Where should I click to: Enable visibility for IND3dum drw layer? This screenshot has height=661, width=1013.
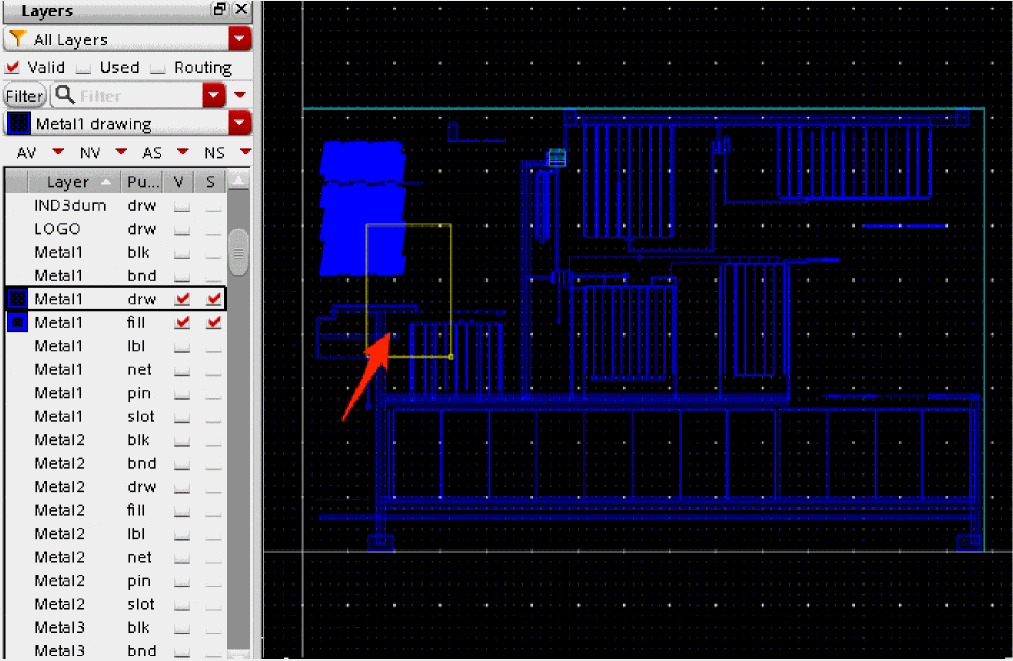(182, 206)
